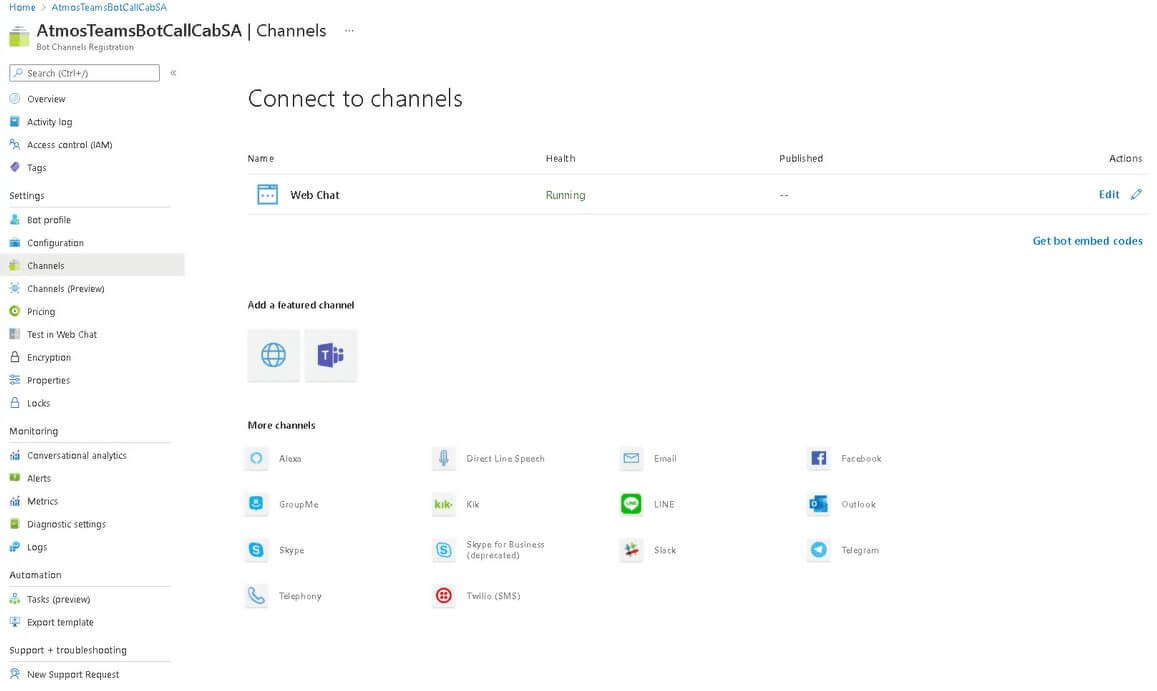1157x691 pixels.
Task: Select the Twilio (SMS) channel icon
Action: pos(443,596)
